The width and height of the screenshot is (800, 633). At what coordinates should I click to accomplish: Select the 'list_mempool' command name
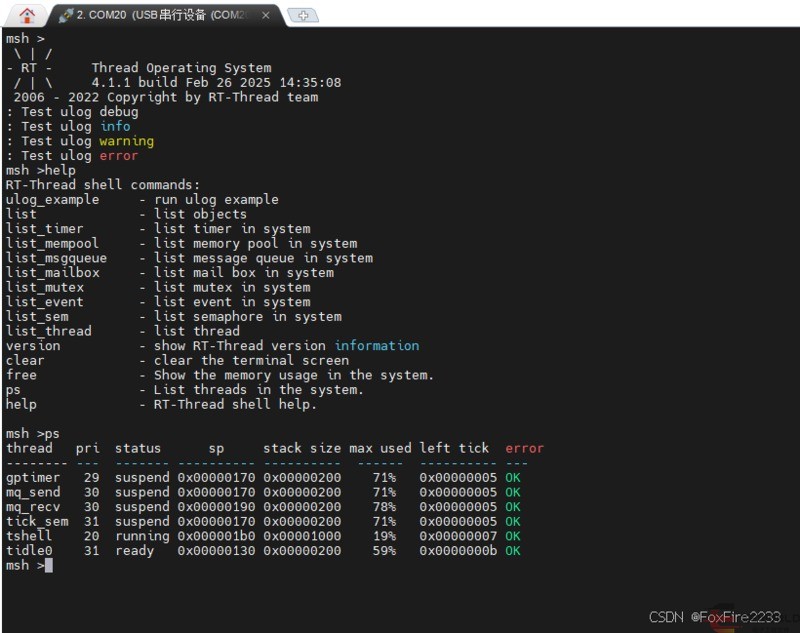coord(53,243)
